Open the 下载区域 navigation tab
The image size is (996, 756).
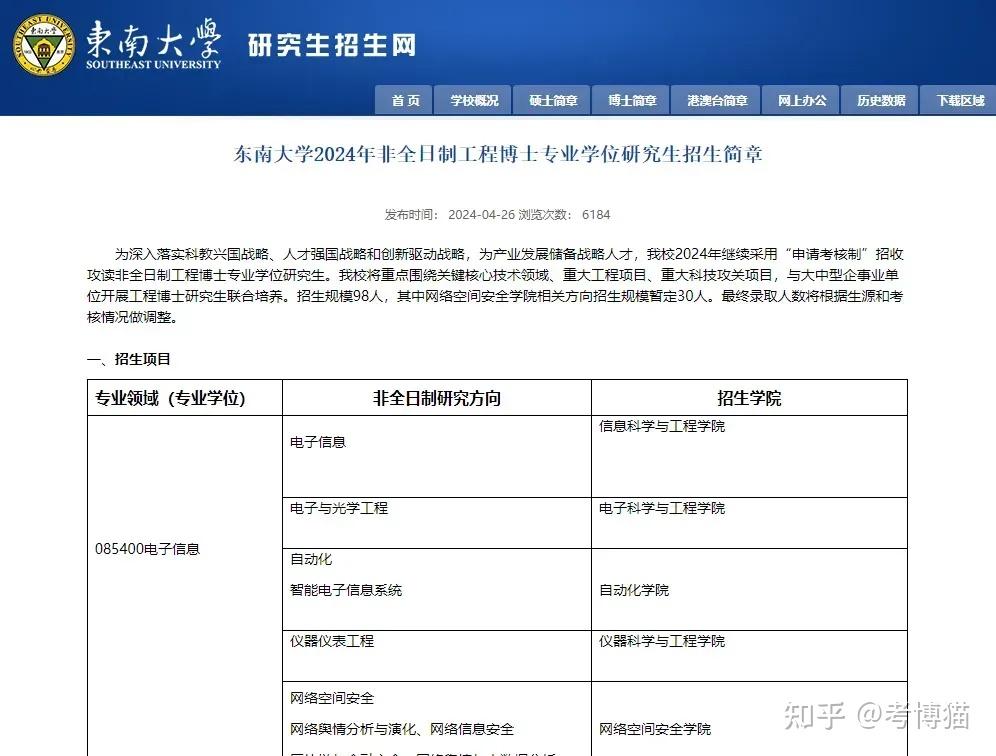pyautogui.click(x=959, y=100)
